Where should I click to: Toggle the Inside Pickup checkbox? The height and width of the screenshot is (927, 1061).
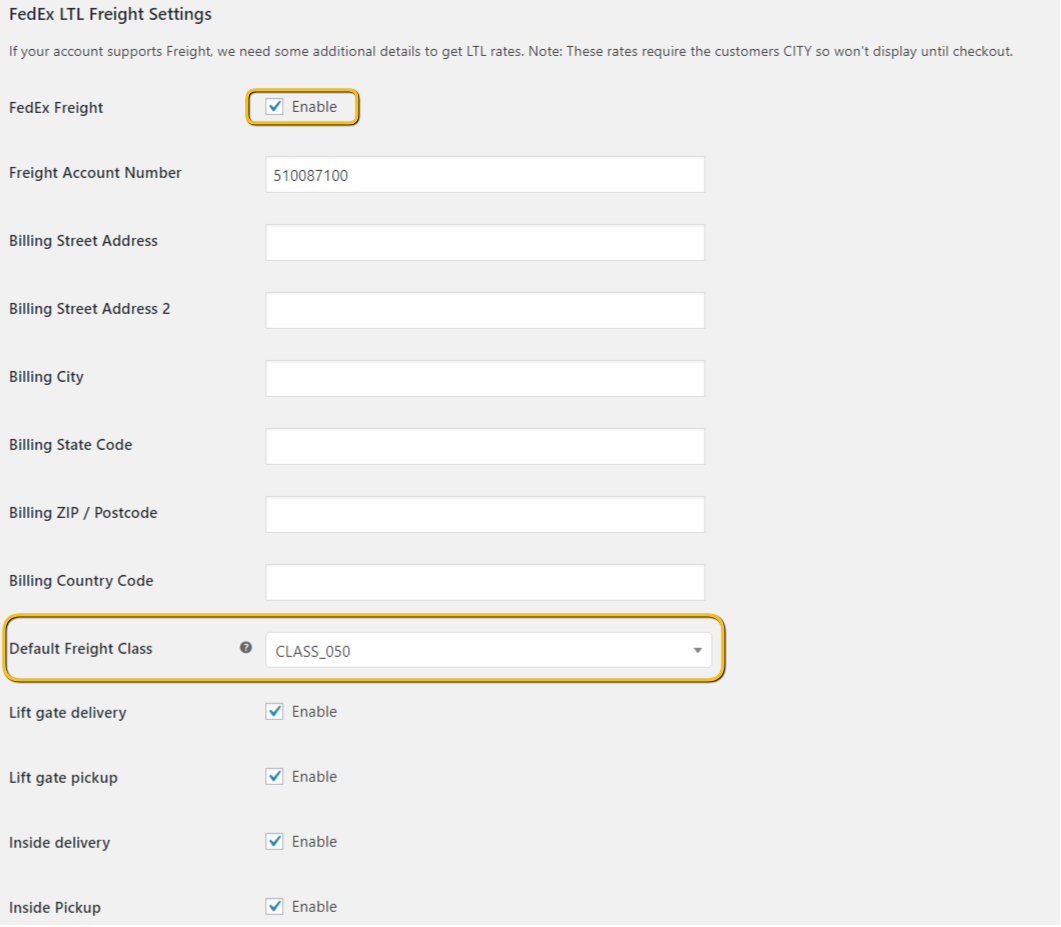[274, 907]
